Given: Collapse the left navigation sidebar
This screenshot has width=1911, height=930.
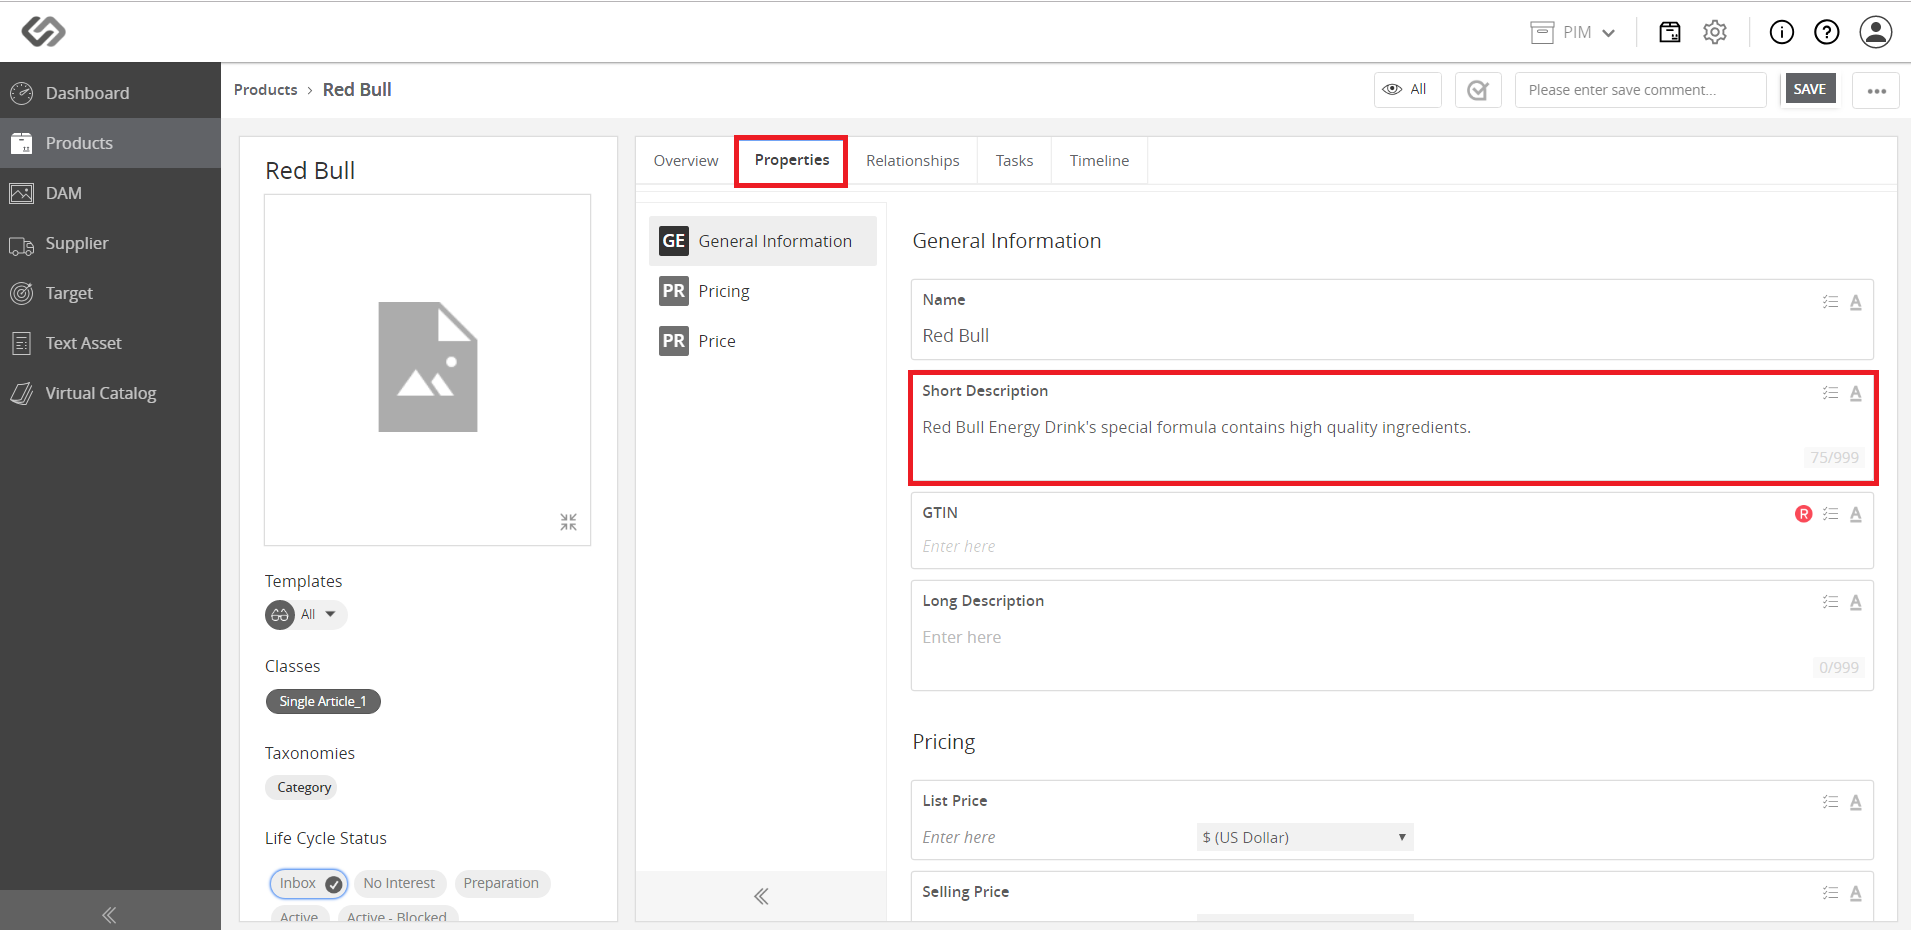Looking at the screenshot, I should tap(109, 914).
